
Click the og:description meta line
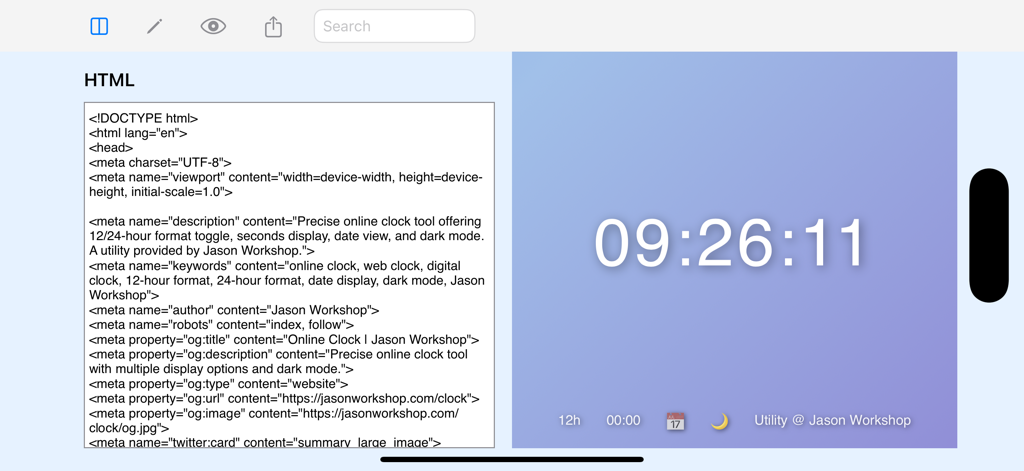[x=278, y=362]
